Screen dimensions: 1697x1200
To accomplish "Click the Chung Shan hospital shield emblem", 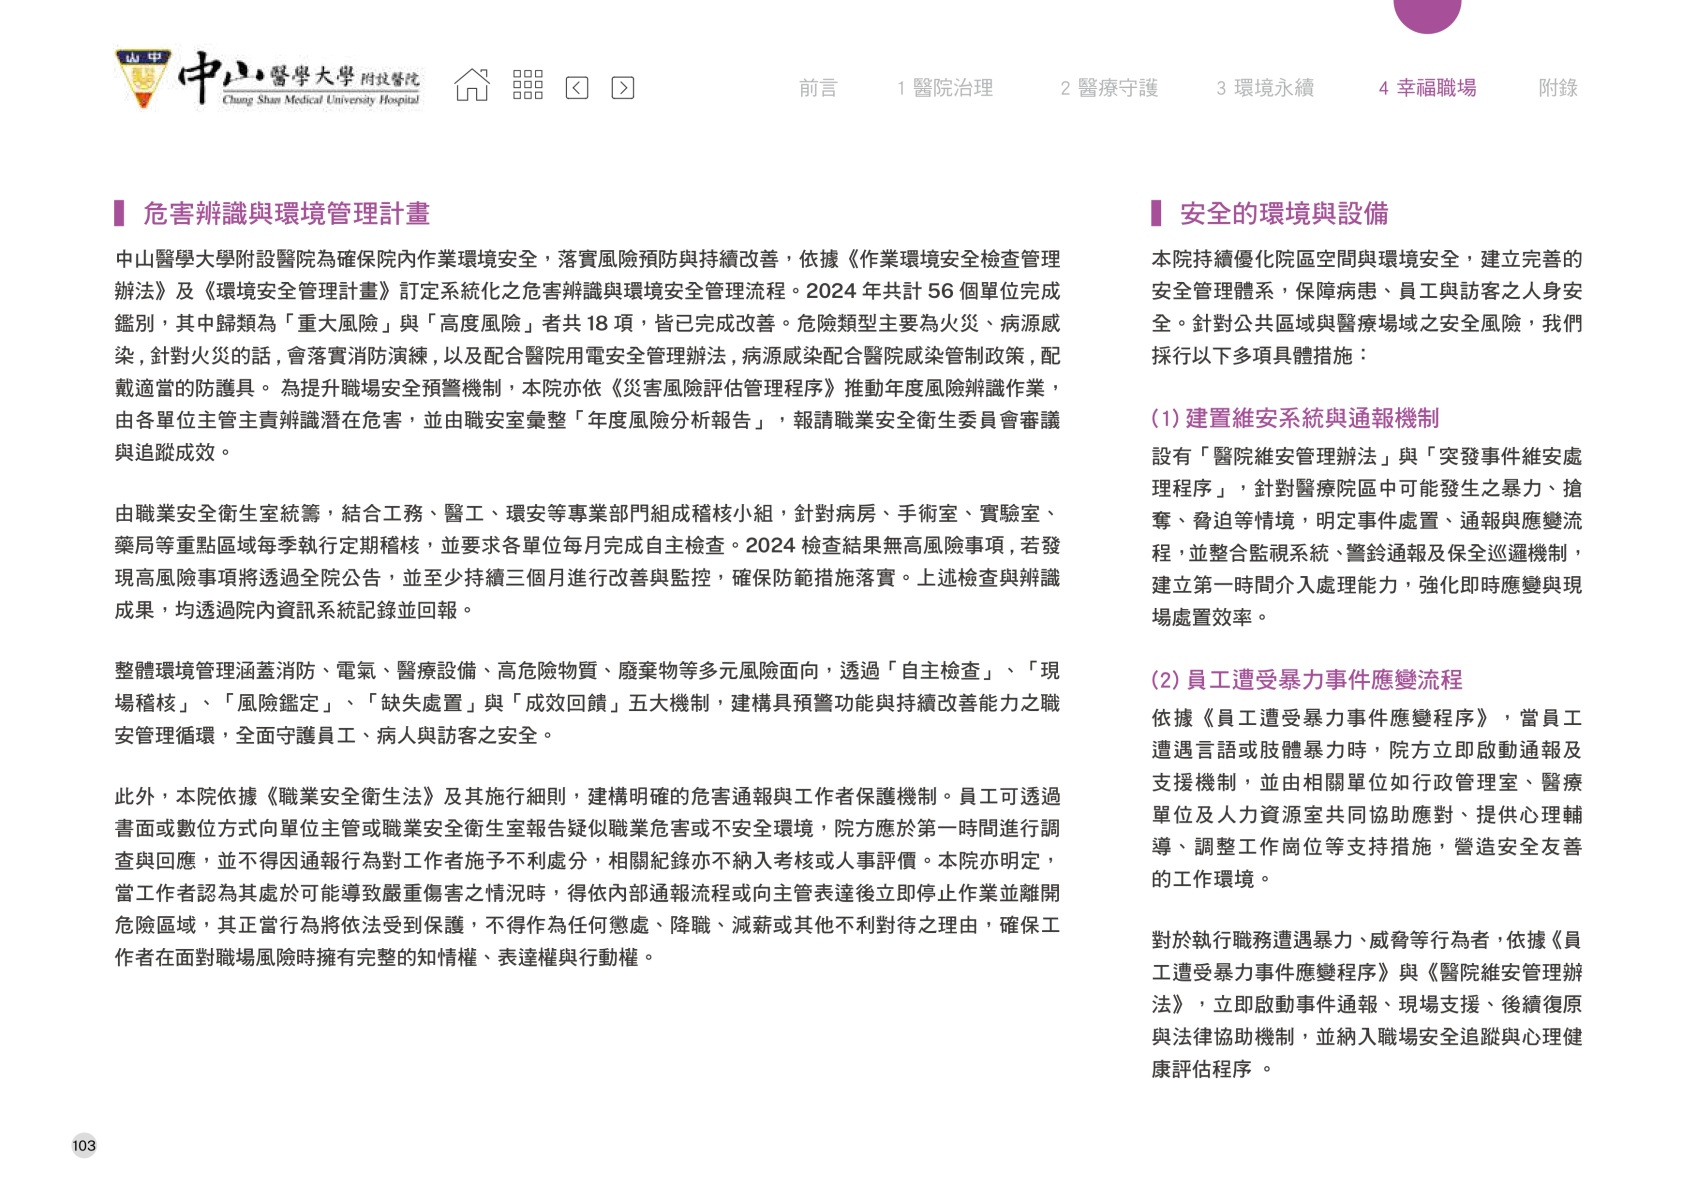I will [x=143, y=78].
